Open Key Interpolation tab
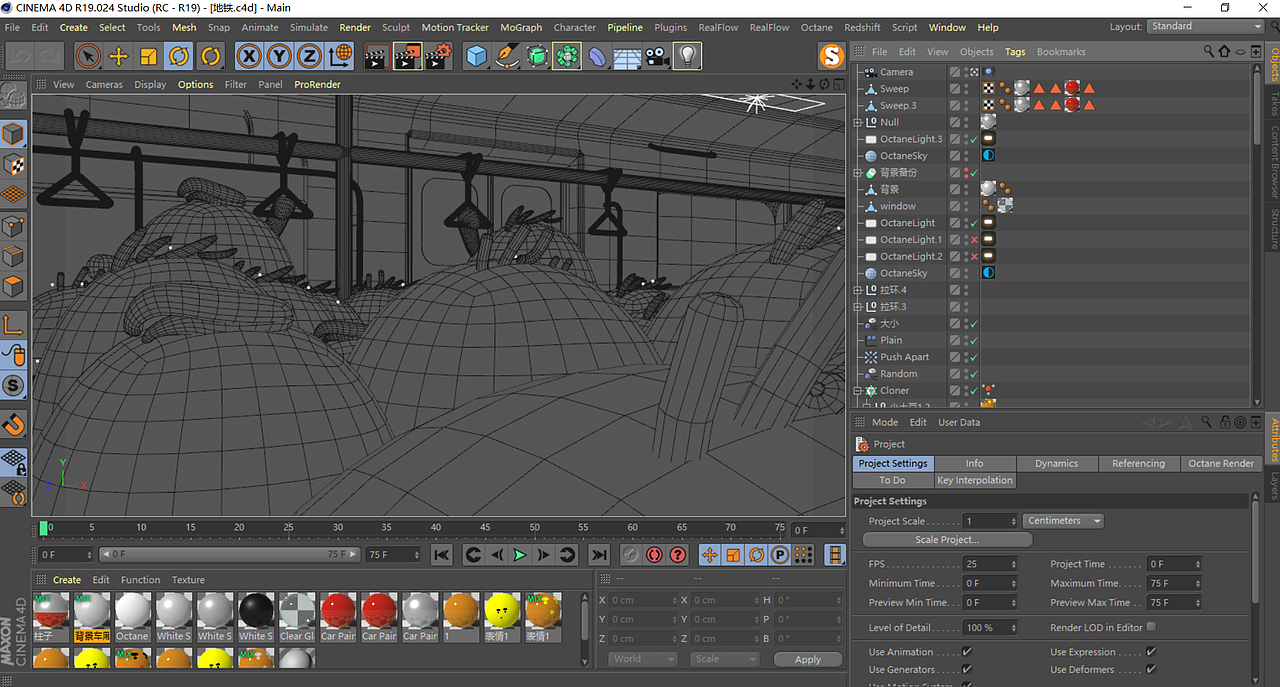The height and width of the screenshot is (687, 1280). point(974,480)
